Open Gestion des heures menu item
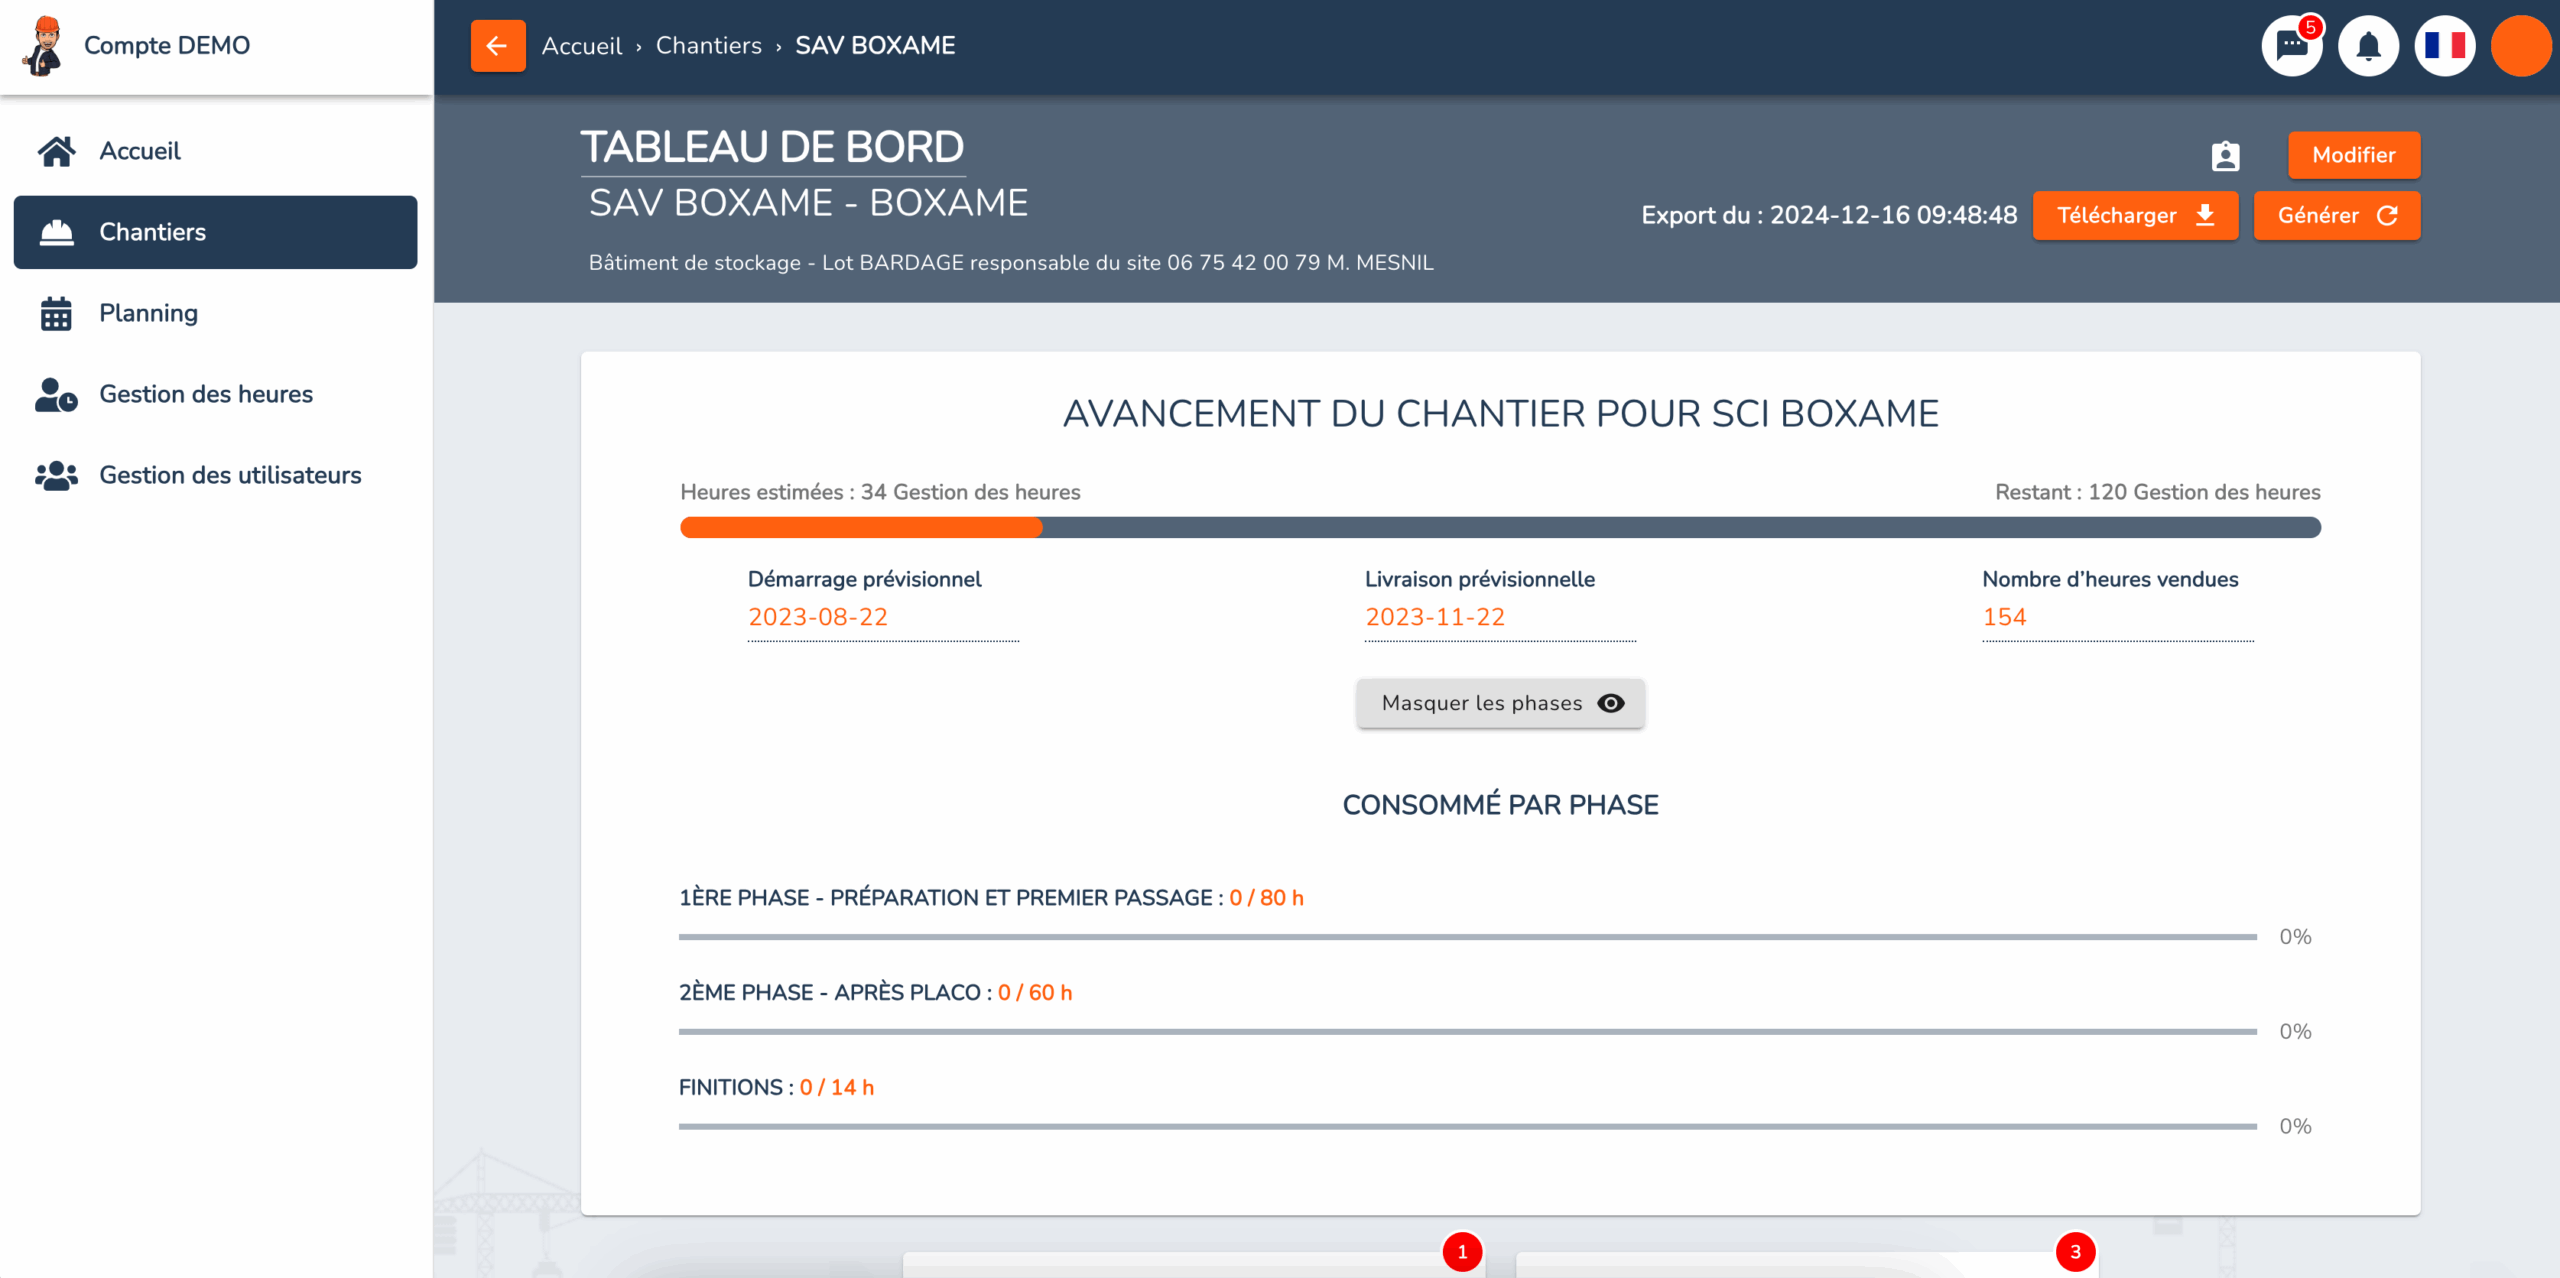2560x1278 pixels. pos(215,394)
